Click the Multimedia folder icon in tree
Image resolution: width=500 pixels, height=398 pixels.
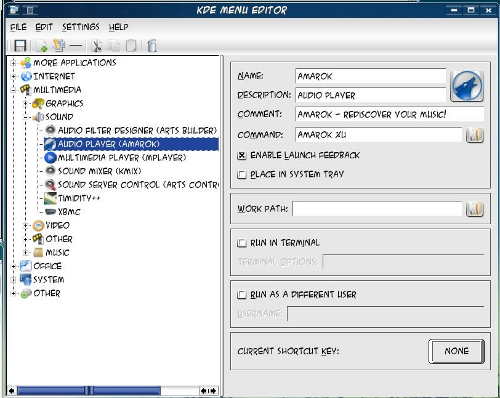click(x=26, y=90)
